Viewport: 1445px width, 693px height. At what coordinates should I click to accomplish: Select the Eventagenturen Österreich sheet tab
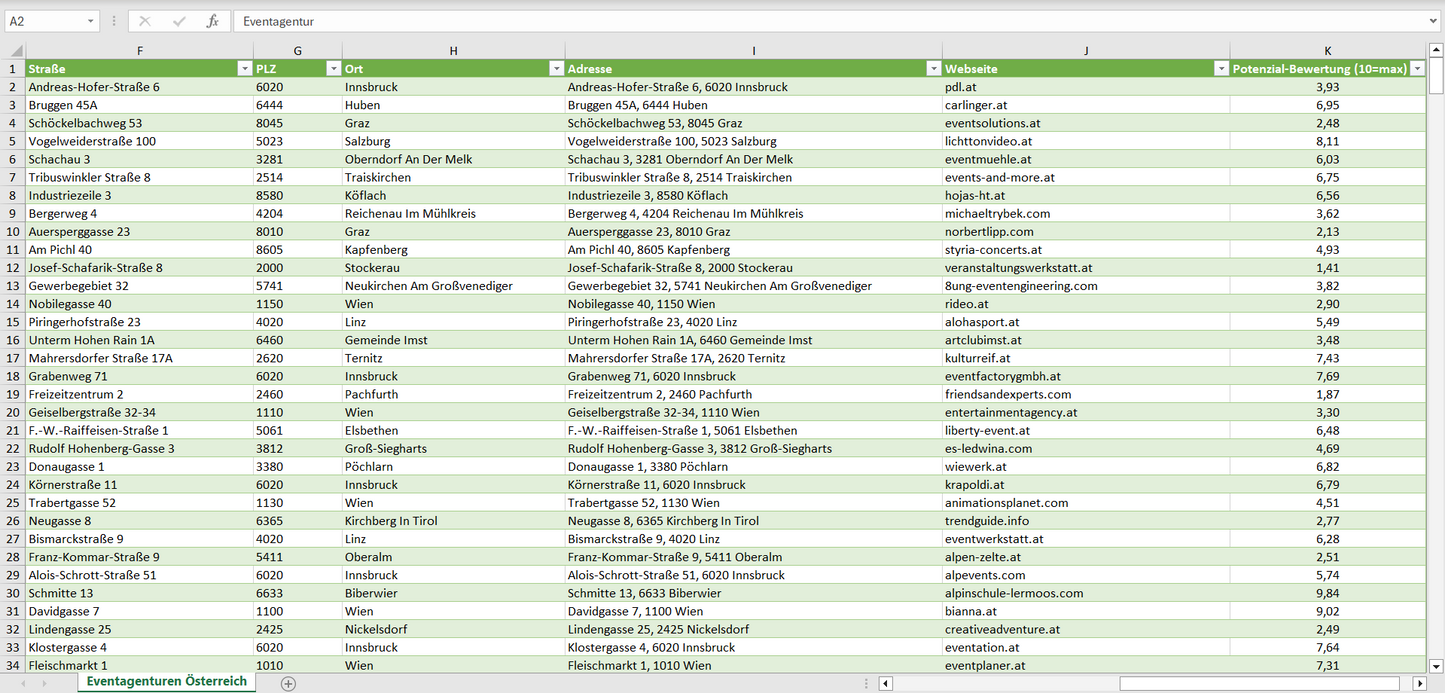(x=165, y=681)
